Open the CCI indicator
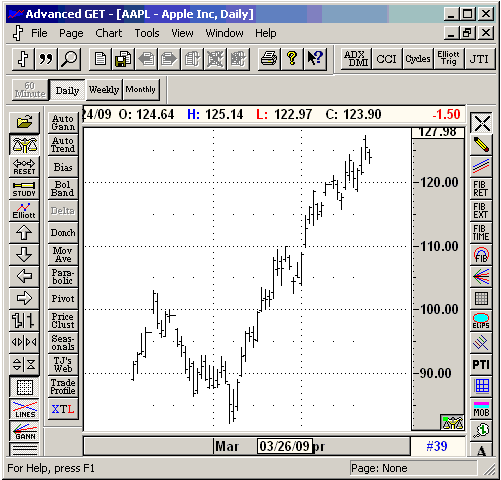The image size is (501, 480). (x=386, y=59)
